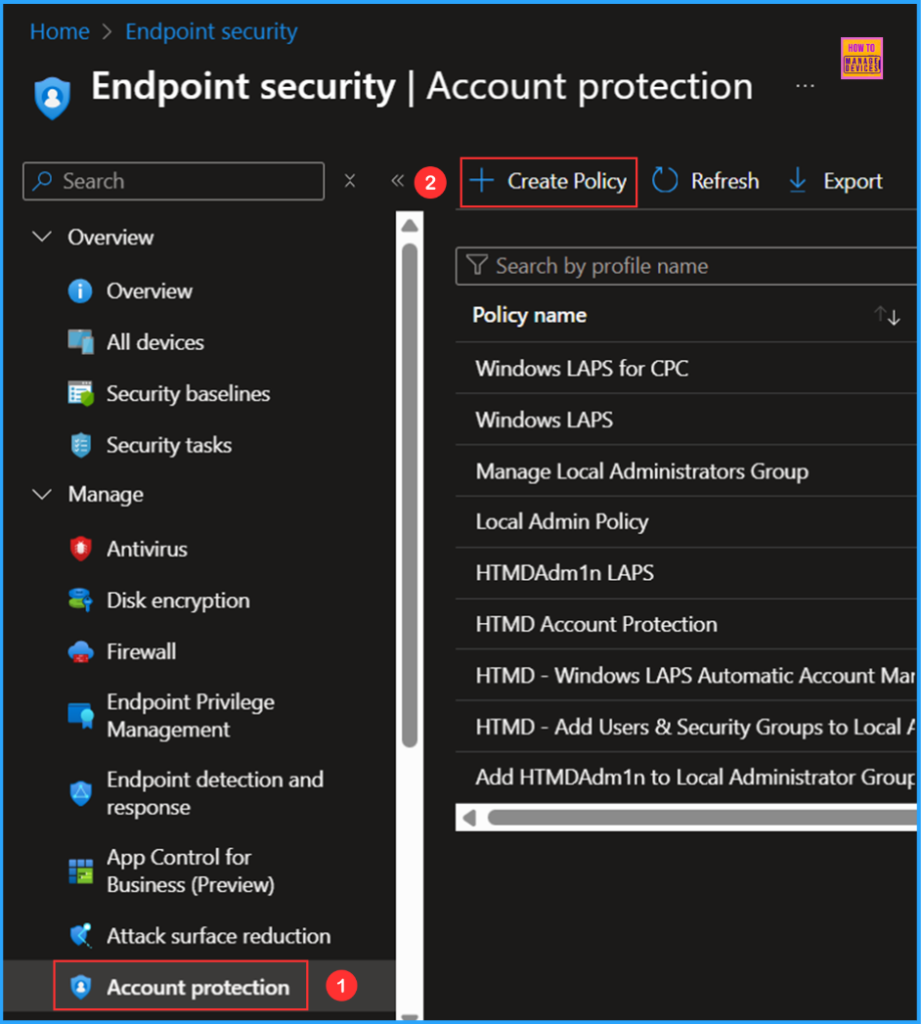The width and height of the screenshot is (921, 1024).
Task: Select the Overview menu item
Action: (x=150, y=291)
